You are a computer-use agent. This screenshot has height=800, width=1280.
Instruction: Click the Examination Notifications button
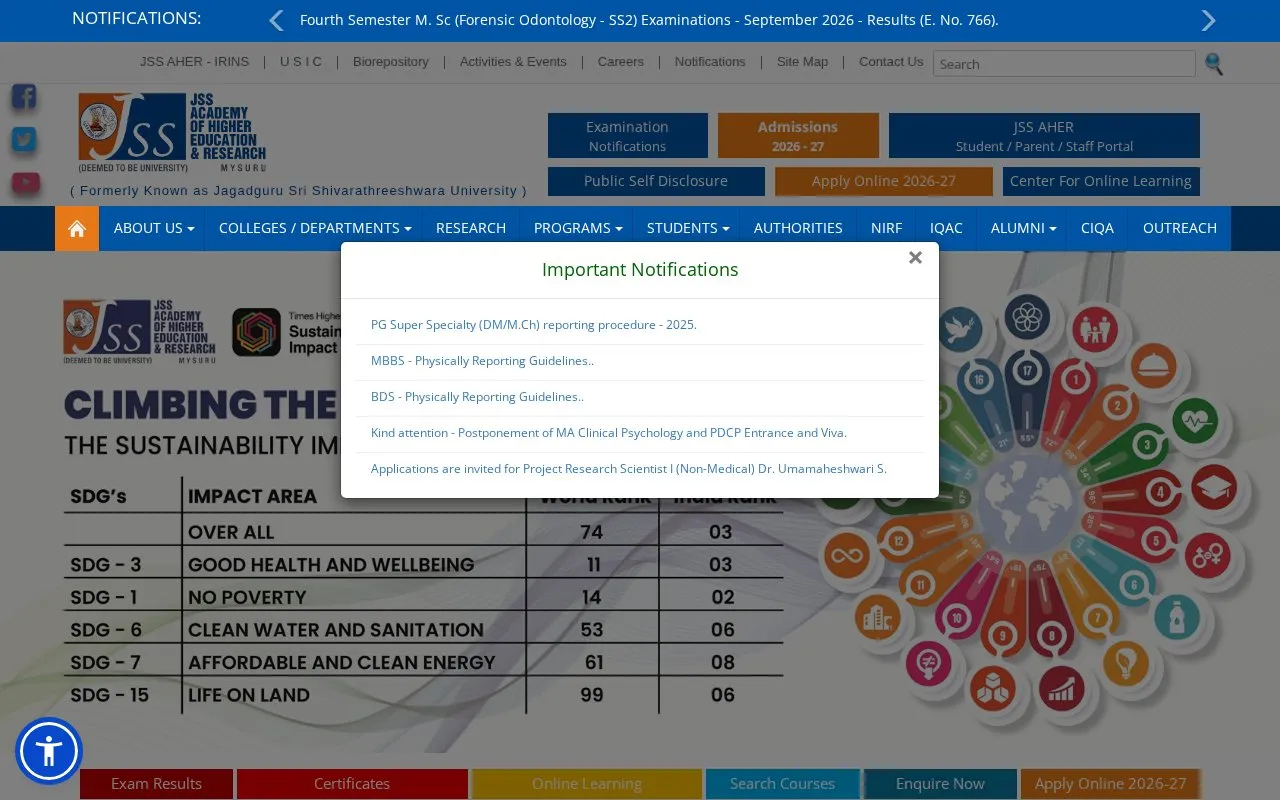point(627,136)
